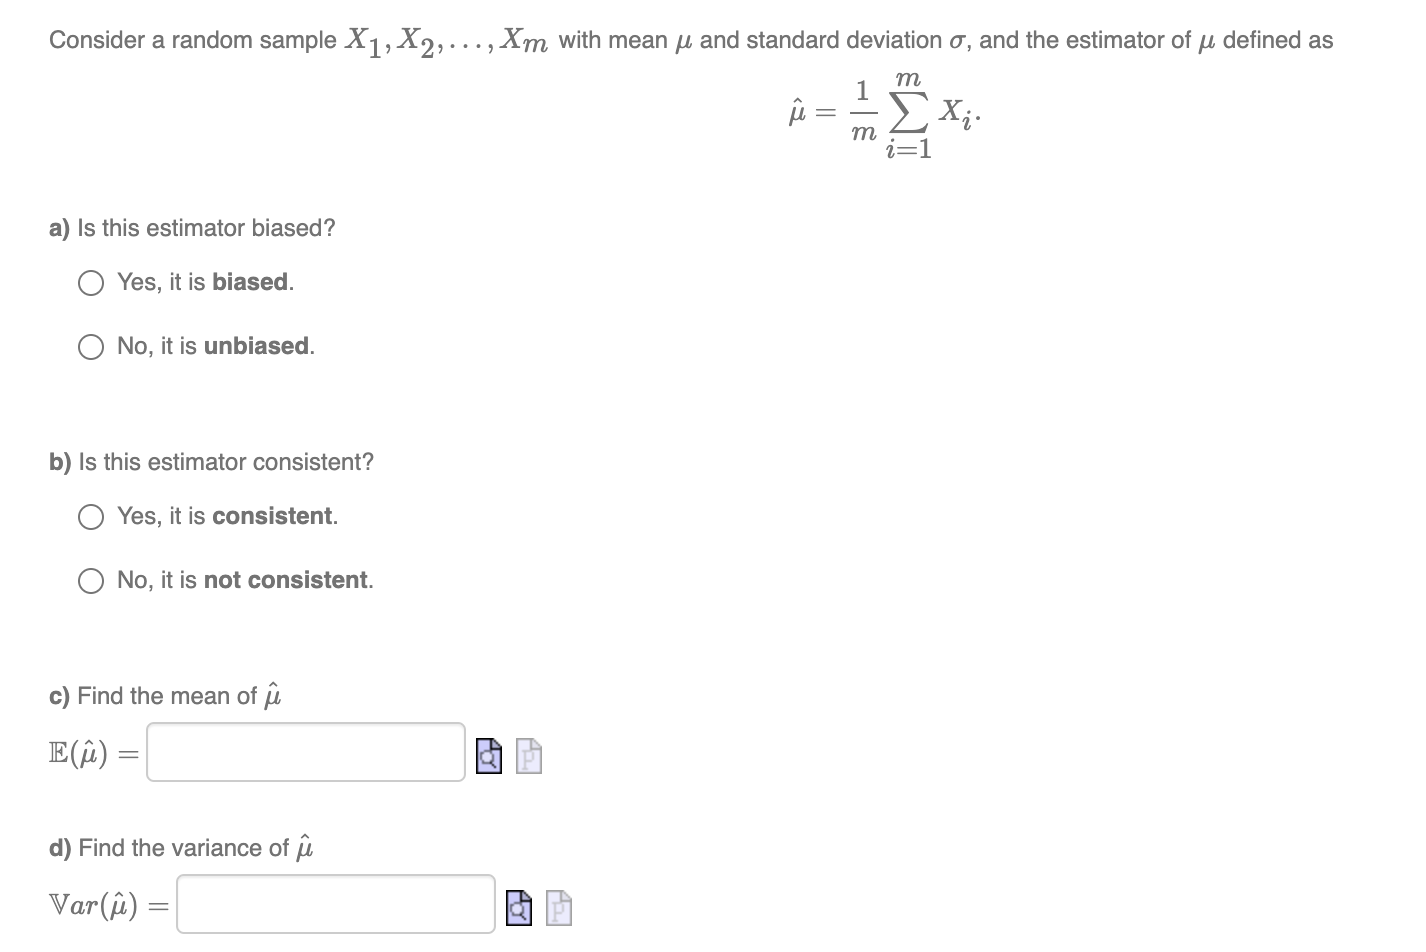Click the text 'No, it is not consistent'

[x=244, y=580]
